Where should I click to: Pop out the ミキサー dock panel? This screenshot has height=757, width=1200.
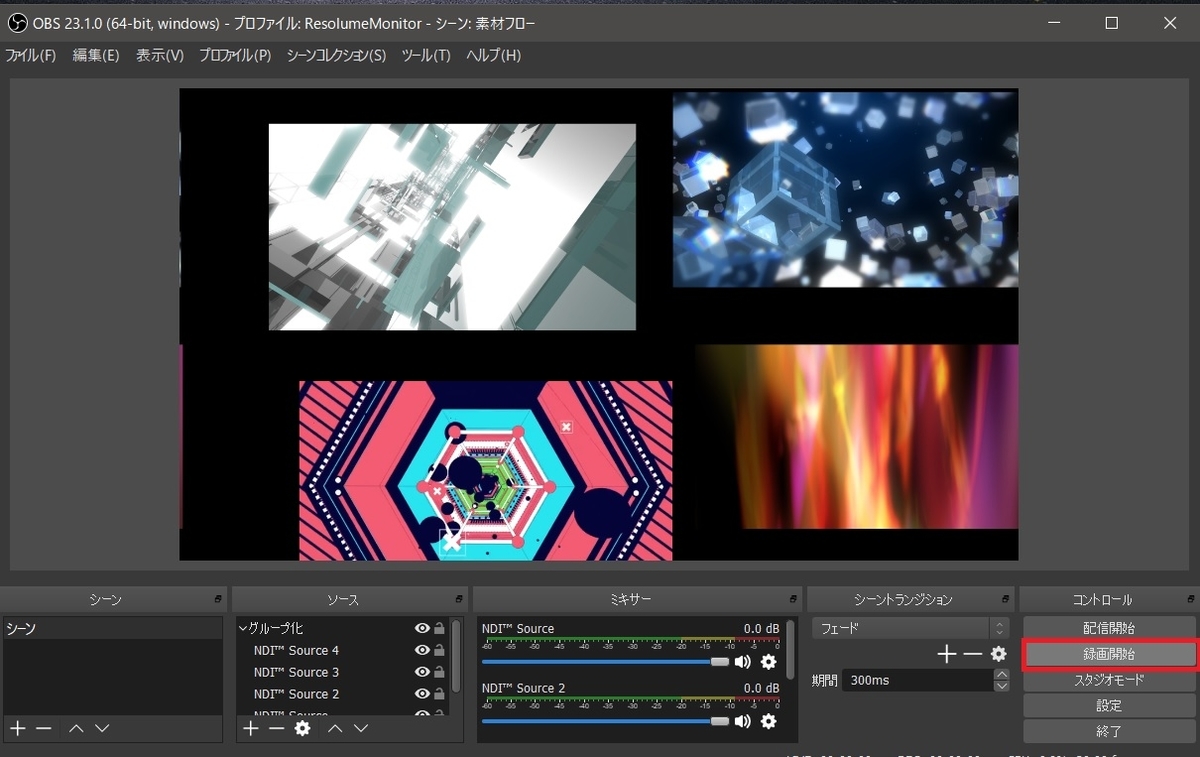click(x=792, y=599)
